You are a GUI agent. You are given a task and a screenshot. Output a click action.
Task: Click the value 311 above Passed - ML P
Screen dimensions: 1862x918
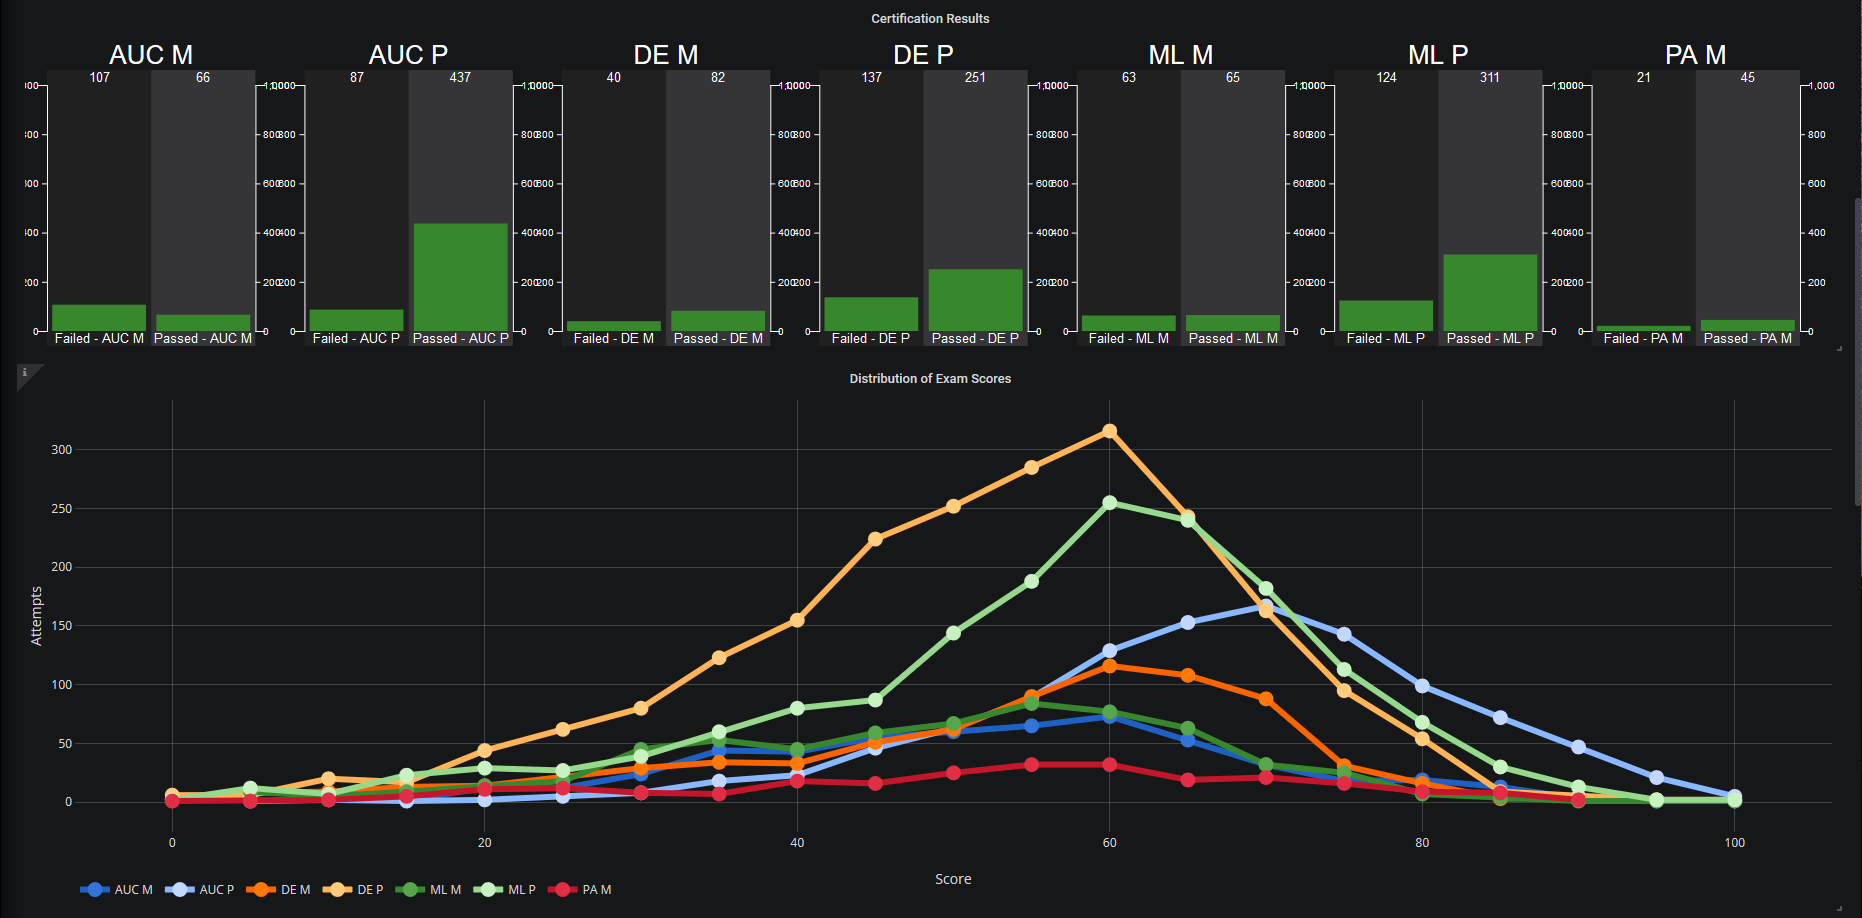click(x=1490, y=77)
